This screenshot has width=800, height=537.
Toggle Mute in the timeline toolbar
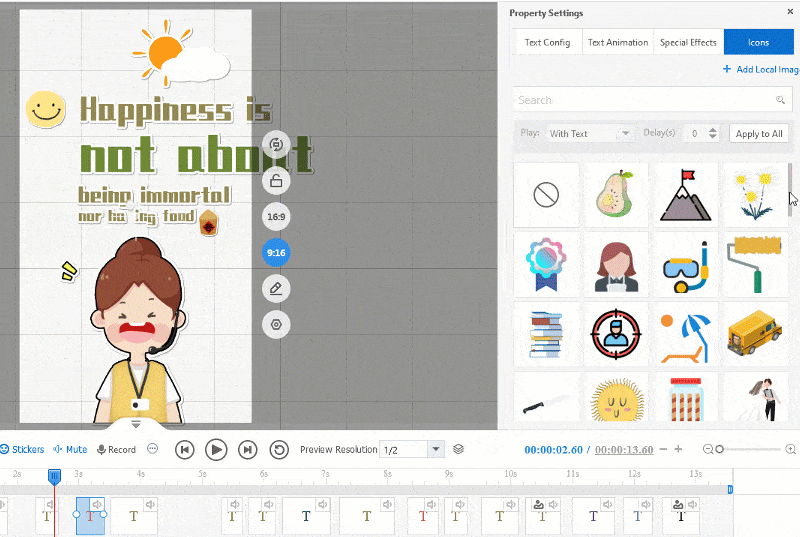coord(70,450)
